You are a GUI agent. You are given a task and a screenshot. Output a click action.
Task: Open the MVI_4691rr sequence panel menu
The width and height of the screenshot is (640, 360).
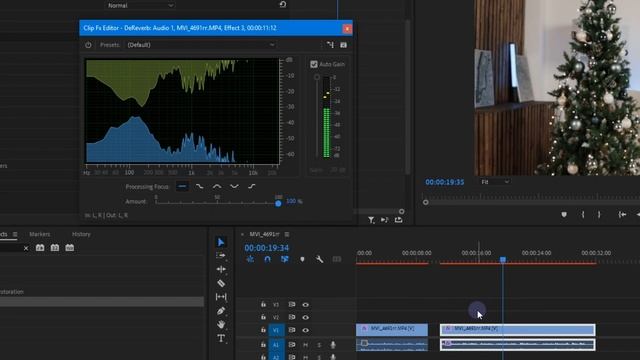(x=287, y=234)
